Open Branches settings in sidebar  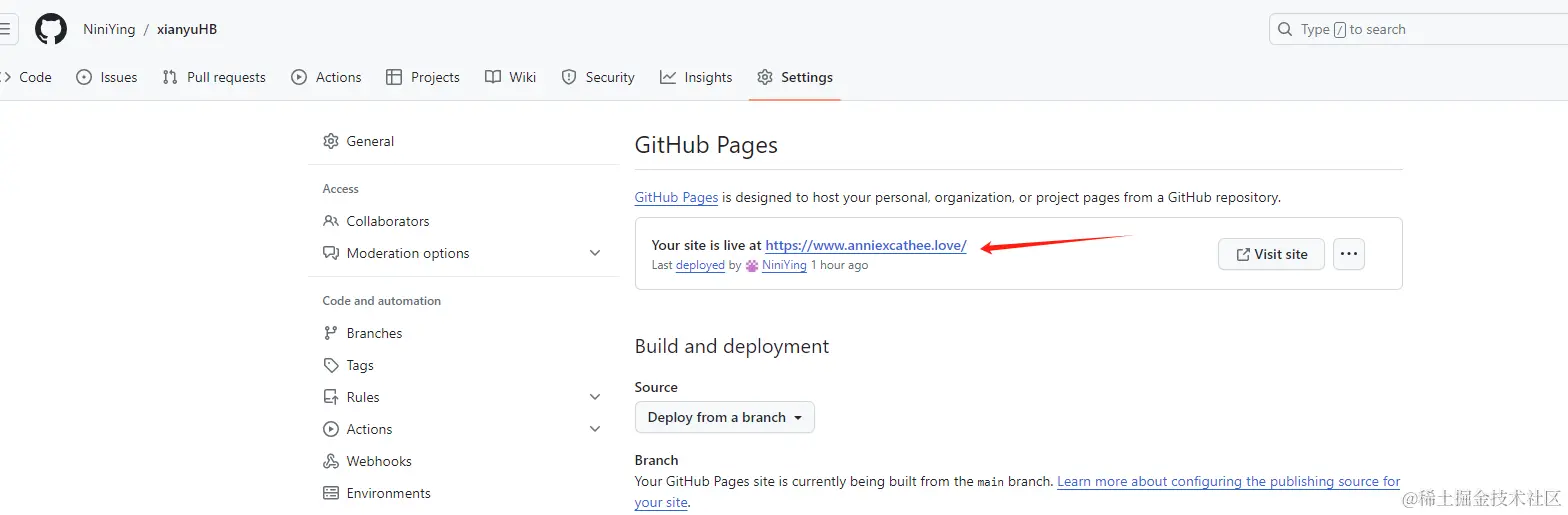[x=464, y=333]
